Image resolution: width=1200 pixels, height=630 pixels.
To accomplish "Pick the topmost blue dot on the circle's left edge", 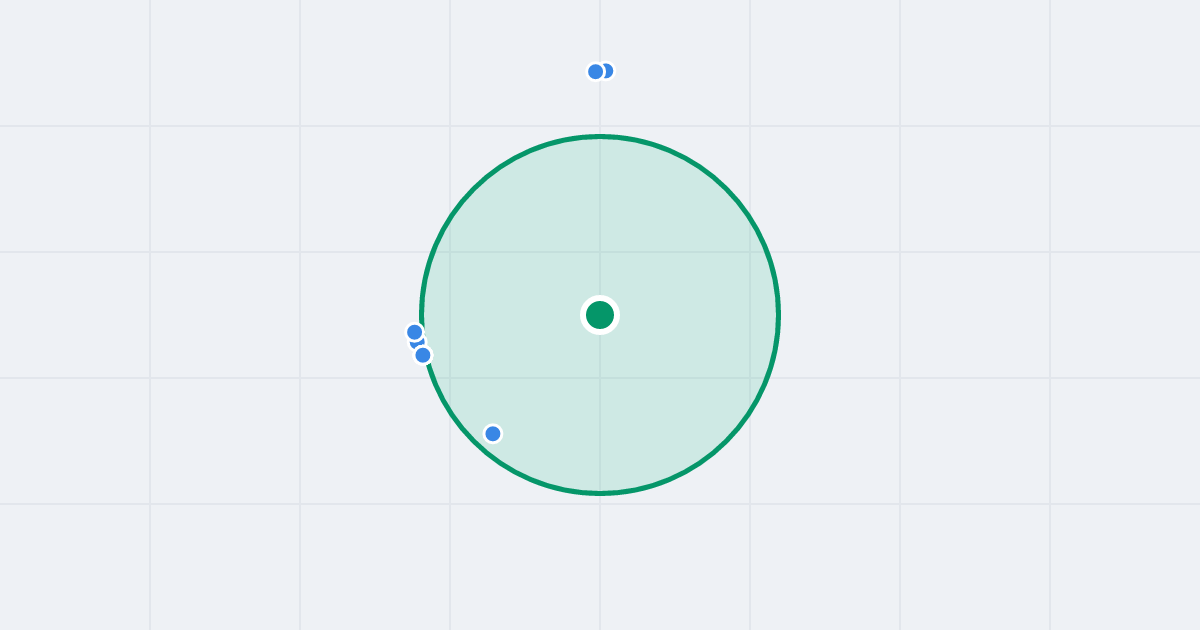I will tap(415, 332).
